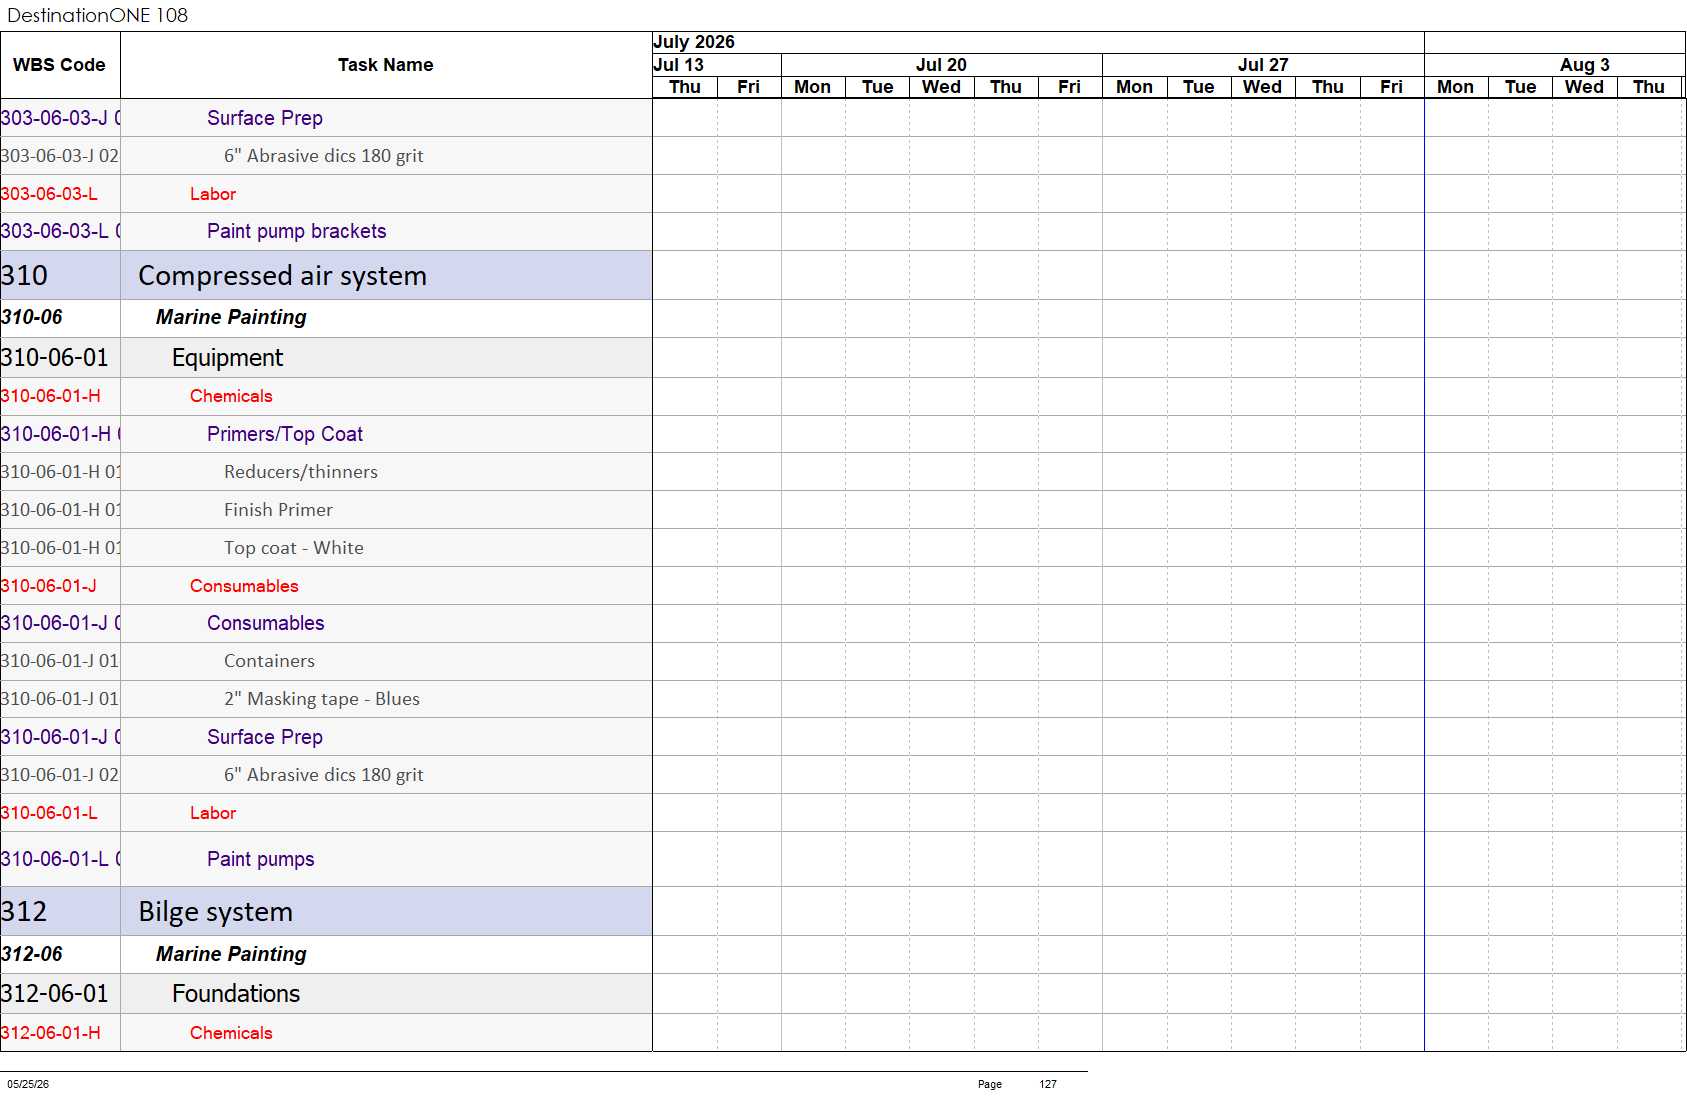Click the DestinationONE 108 title
The image size is (1687, 1097).
[x=98, y=15]
